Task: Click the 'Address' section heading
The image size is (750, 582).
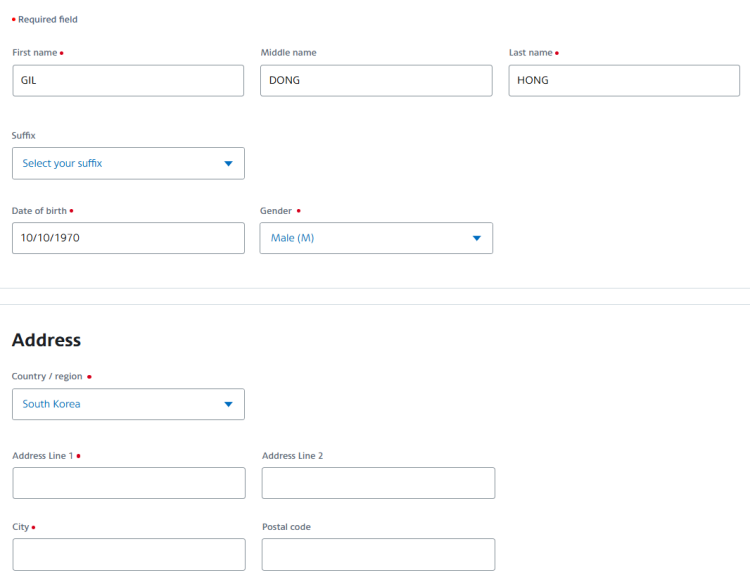Action: coord(46,340)
